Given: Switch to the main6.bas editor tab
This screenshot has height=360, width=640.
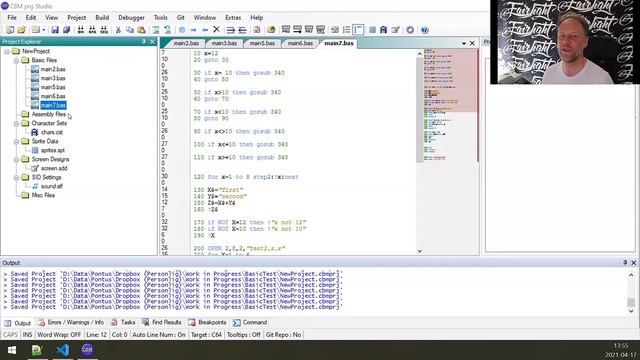Looking at the screenshot, I should point(300,43).
